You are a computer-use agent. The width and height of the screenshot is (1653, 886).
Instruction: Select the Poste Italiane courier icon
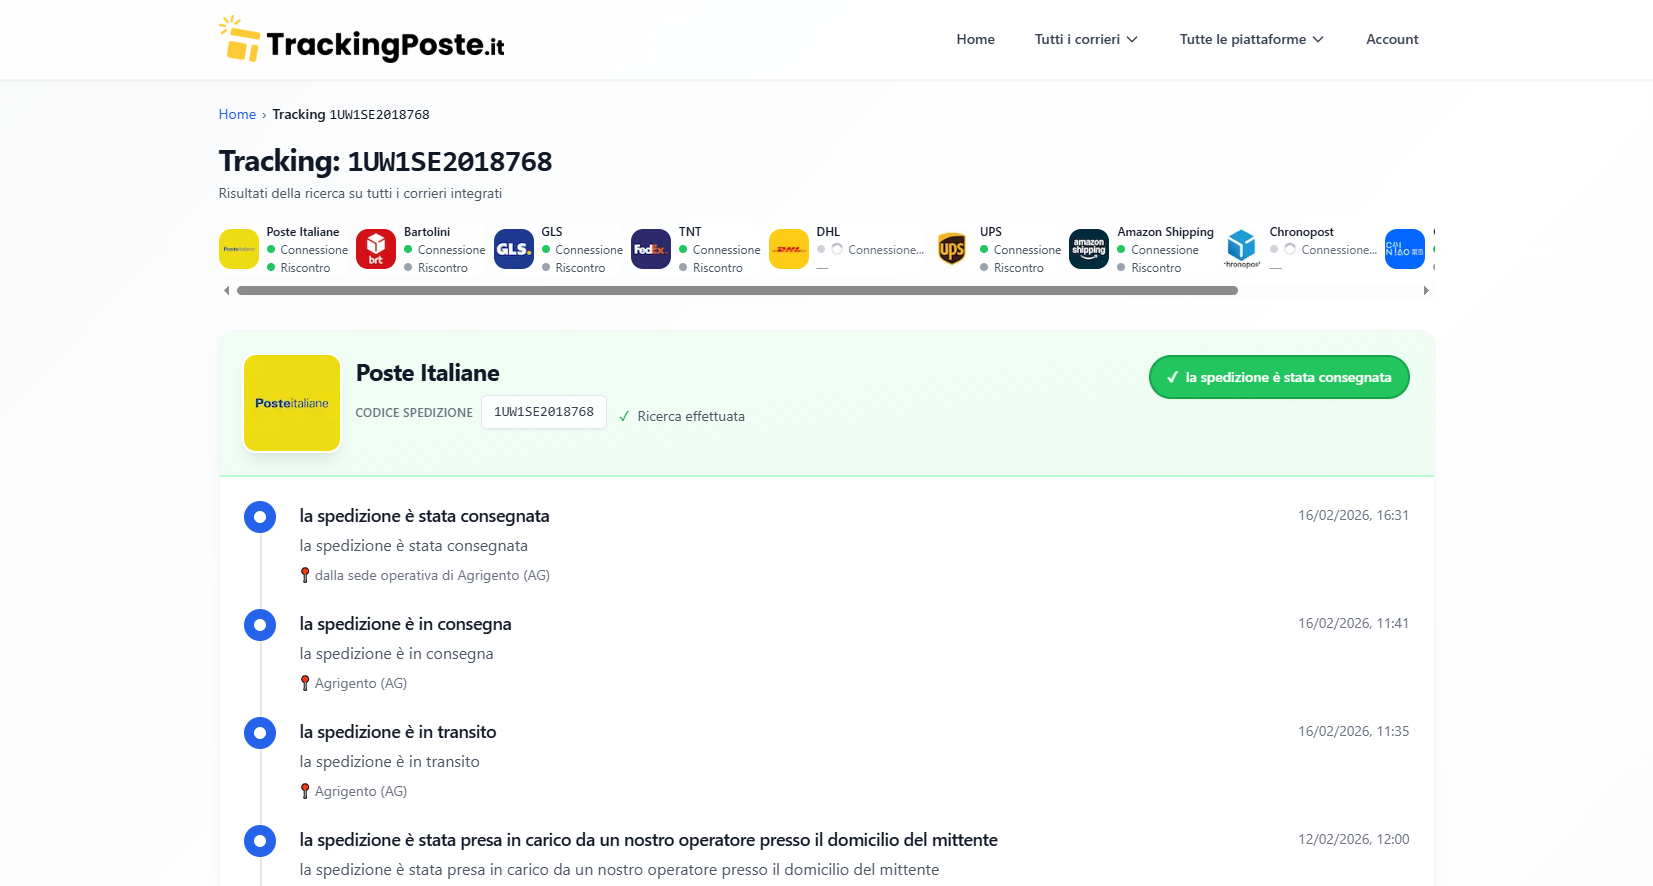(239, 249)
